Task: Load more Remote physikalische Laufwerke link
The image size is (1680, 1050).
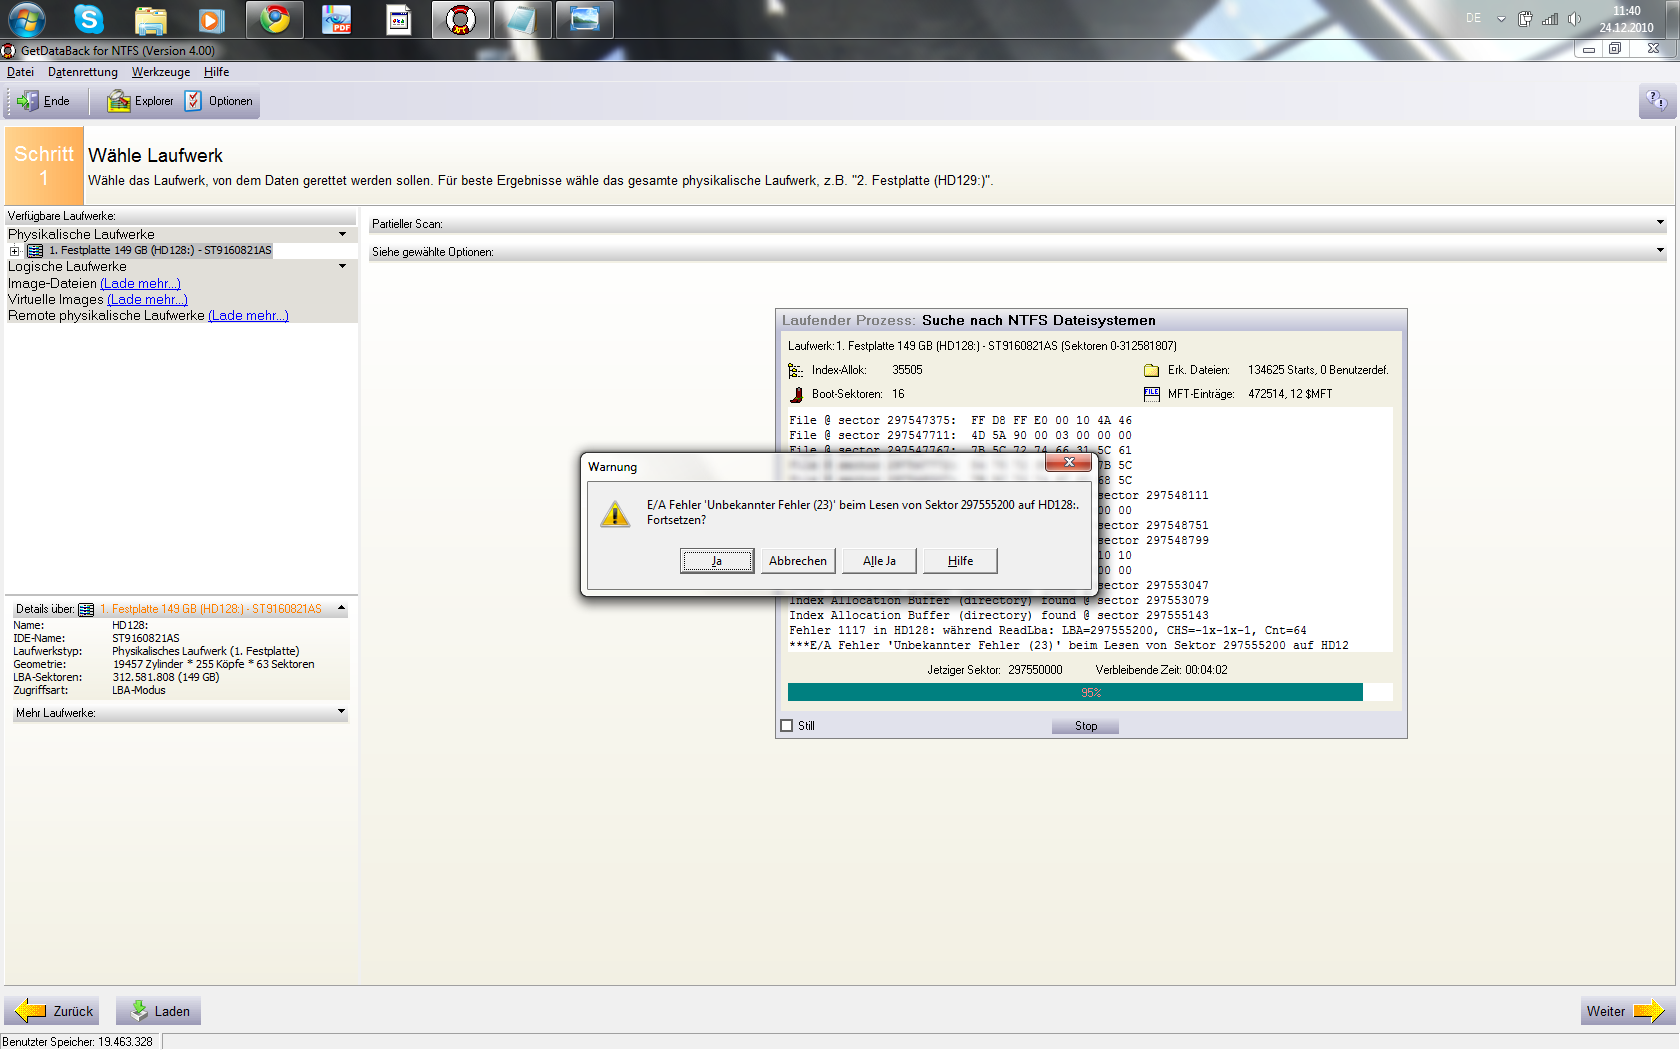Action: (248, 316)
